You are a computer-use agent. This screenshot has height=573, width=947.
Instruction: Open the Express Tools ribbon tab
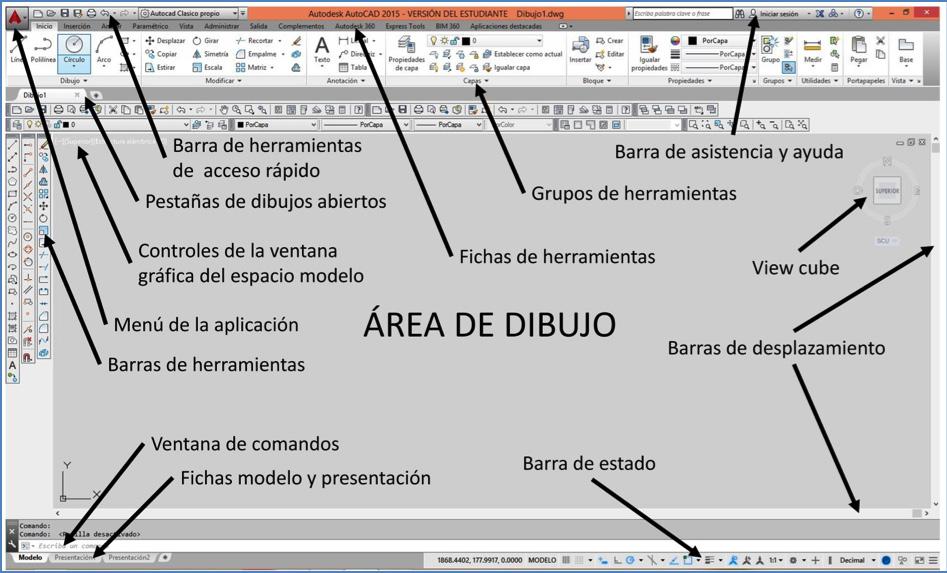click(405, 27)
